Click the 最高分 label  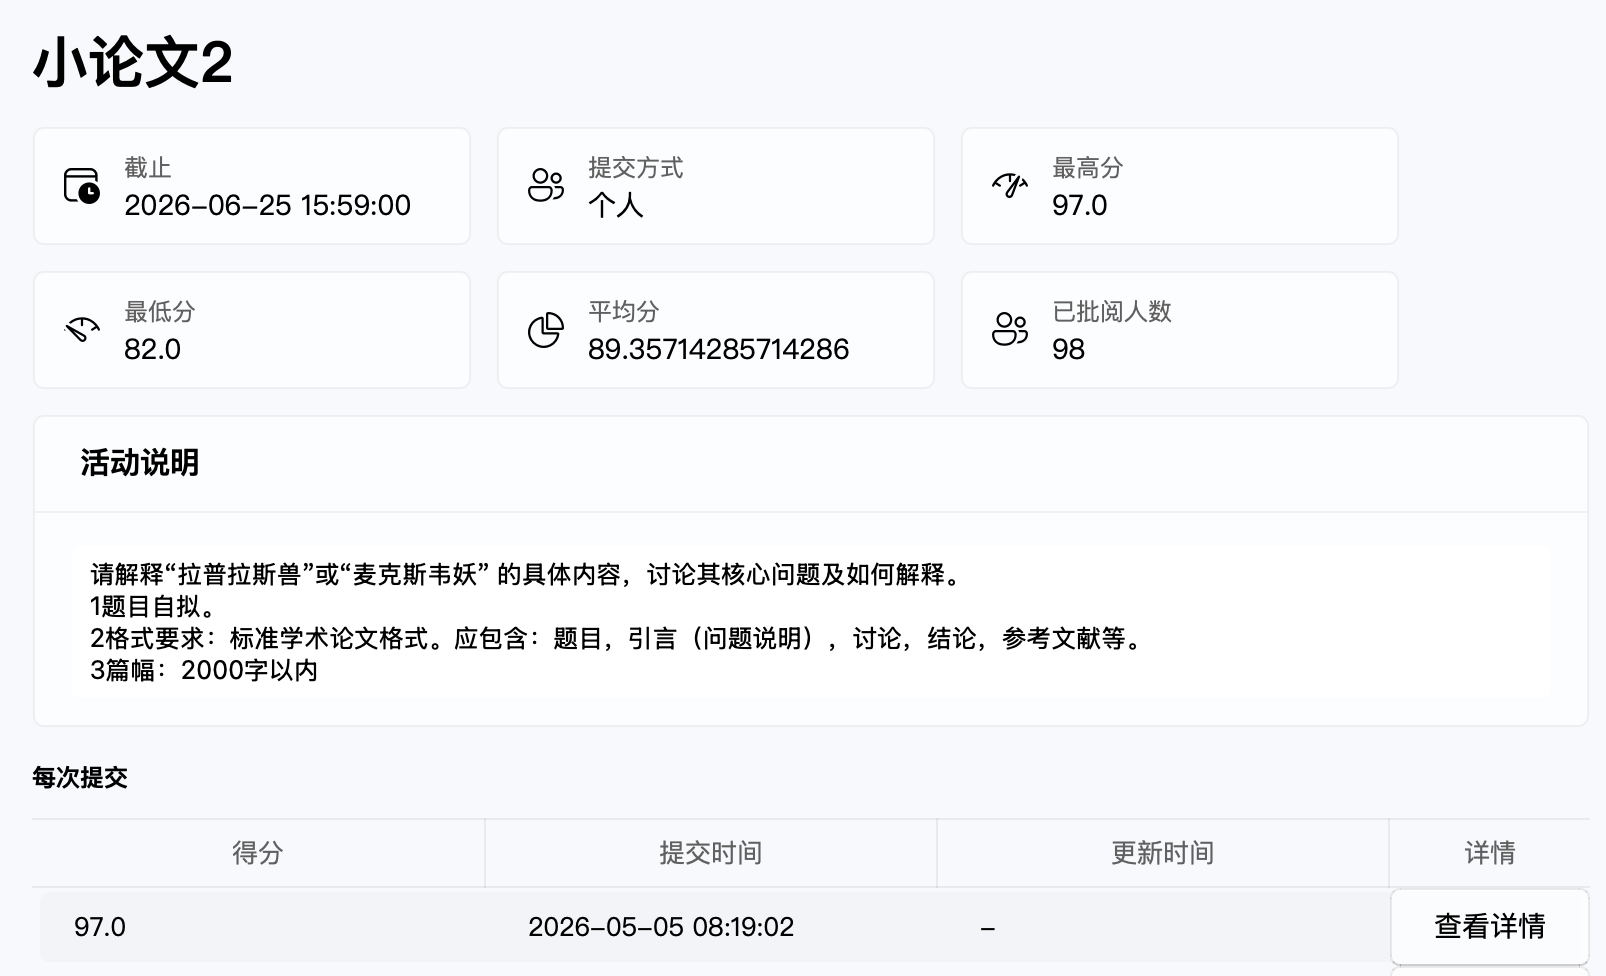click(1087, 168)
